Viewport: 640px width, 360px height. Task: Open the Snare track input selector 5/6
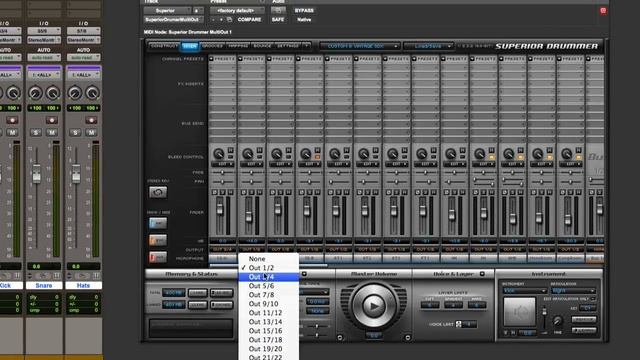tap(44, 31)
